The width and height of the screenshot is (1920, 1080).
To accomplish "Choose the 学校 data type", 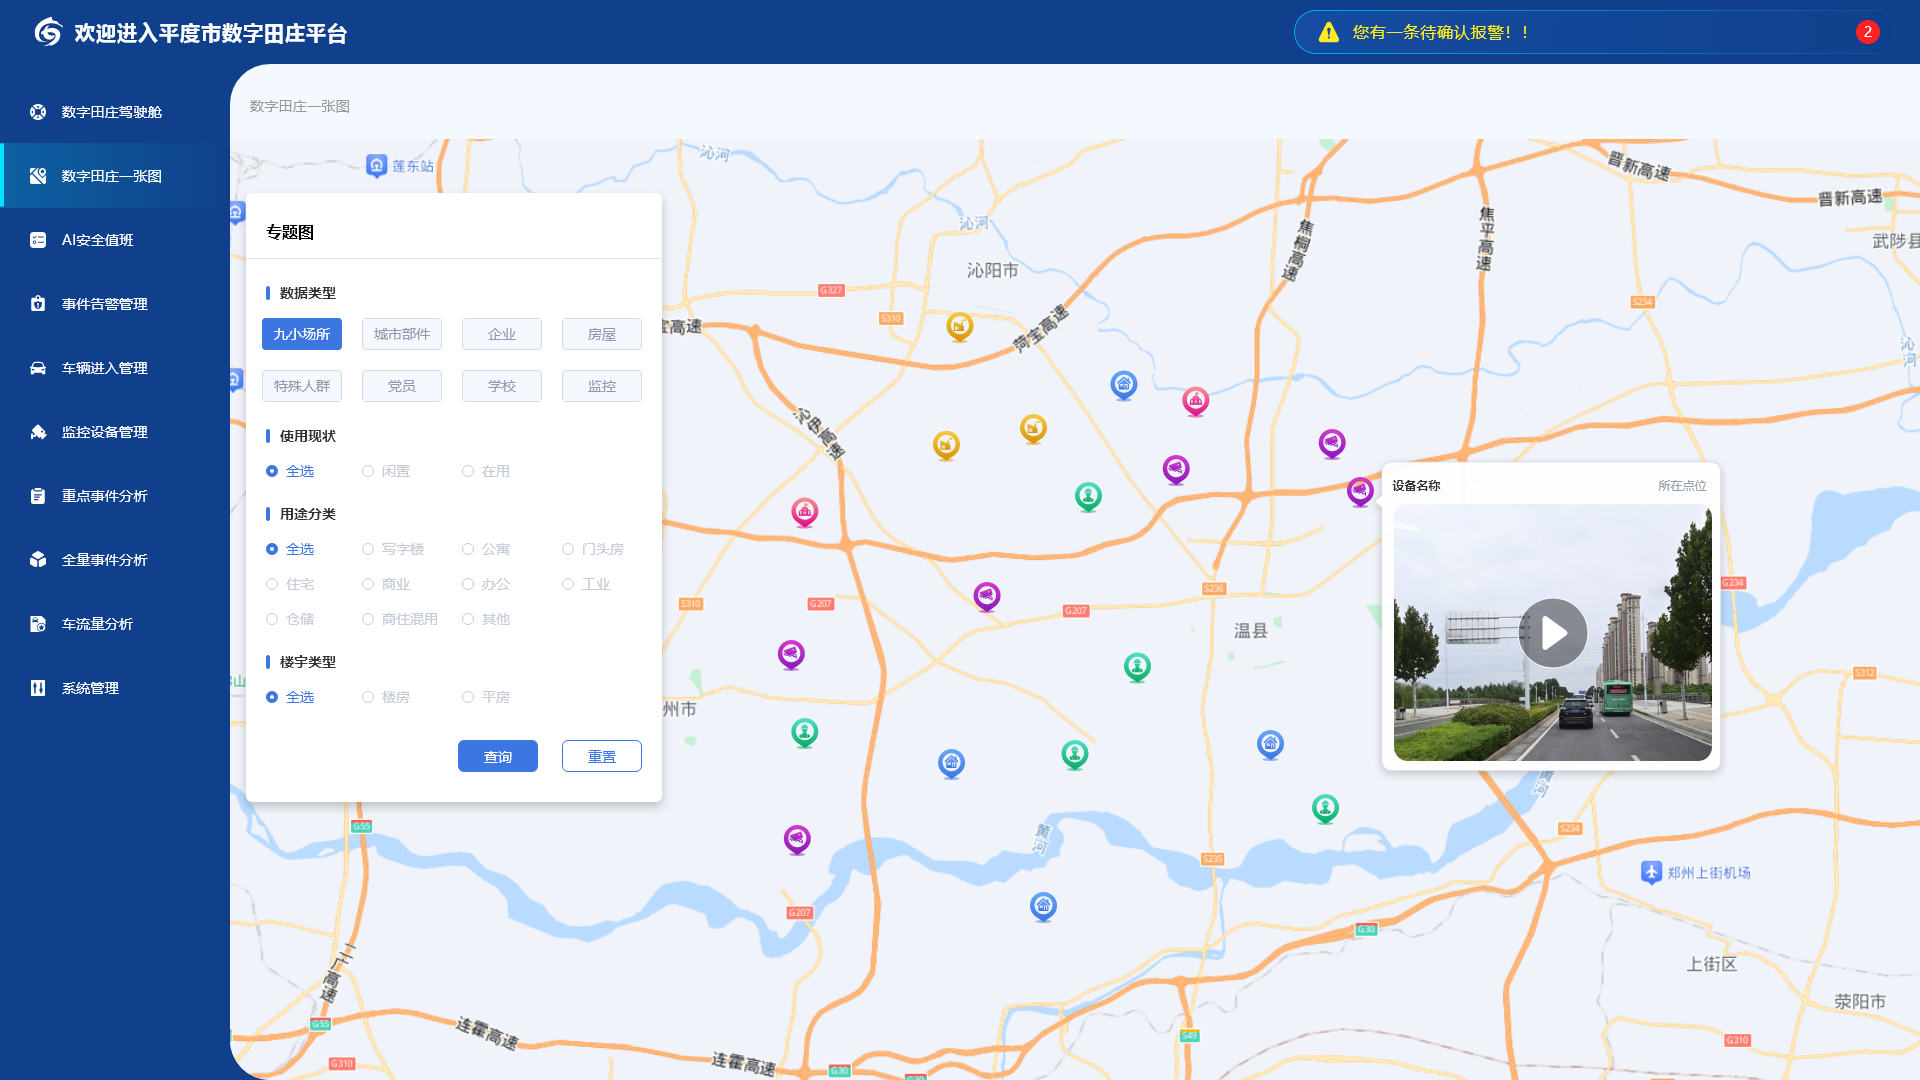I will pyautogui.click(x=502, y=386).
